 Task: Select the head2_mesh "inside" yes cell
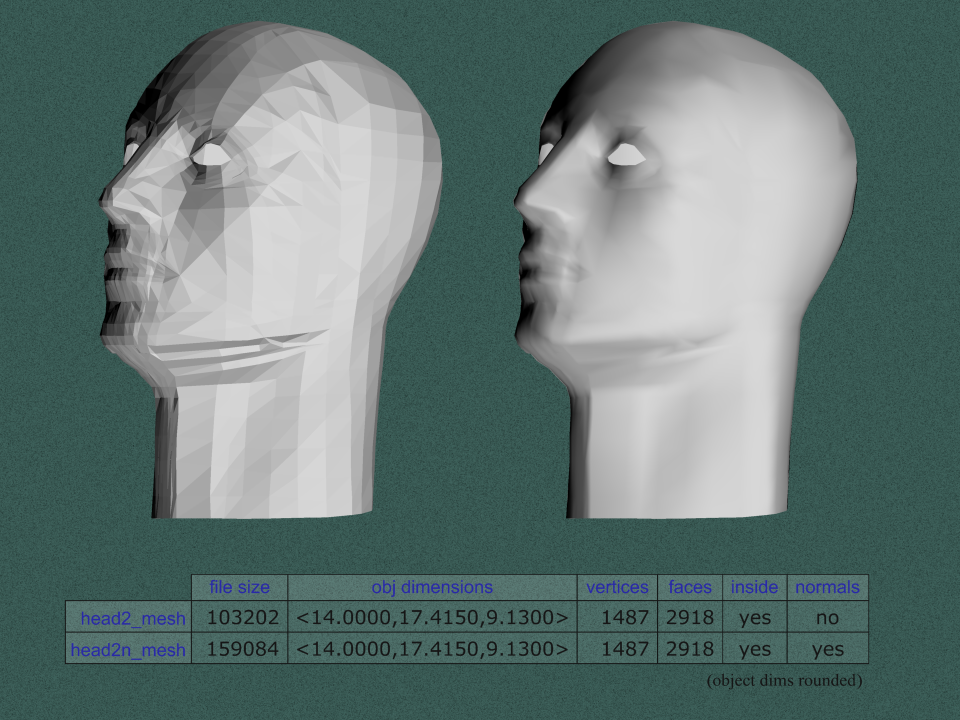(x=754, y=618)
